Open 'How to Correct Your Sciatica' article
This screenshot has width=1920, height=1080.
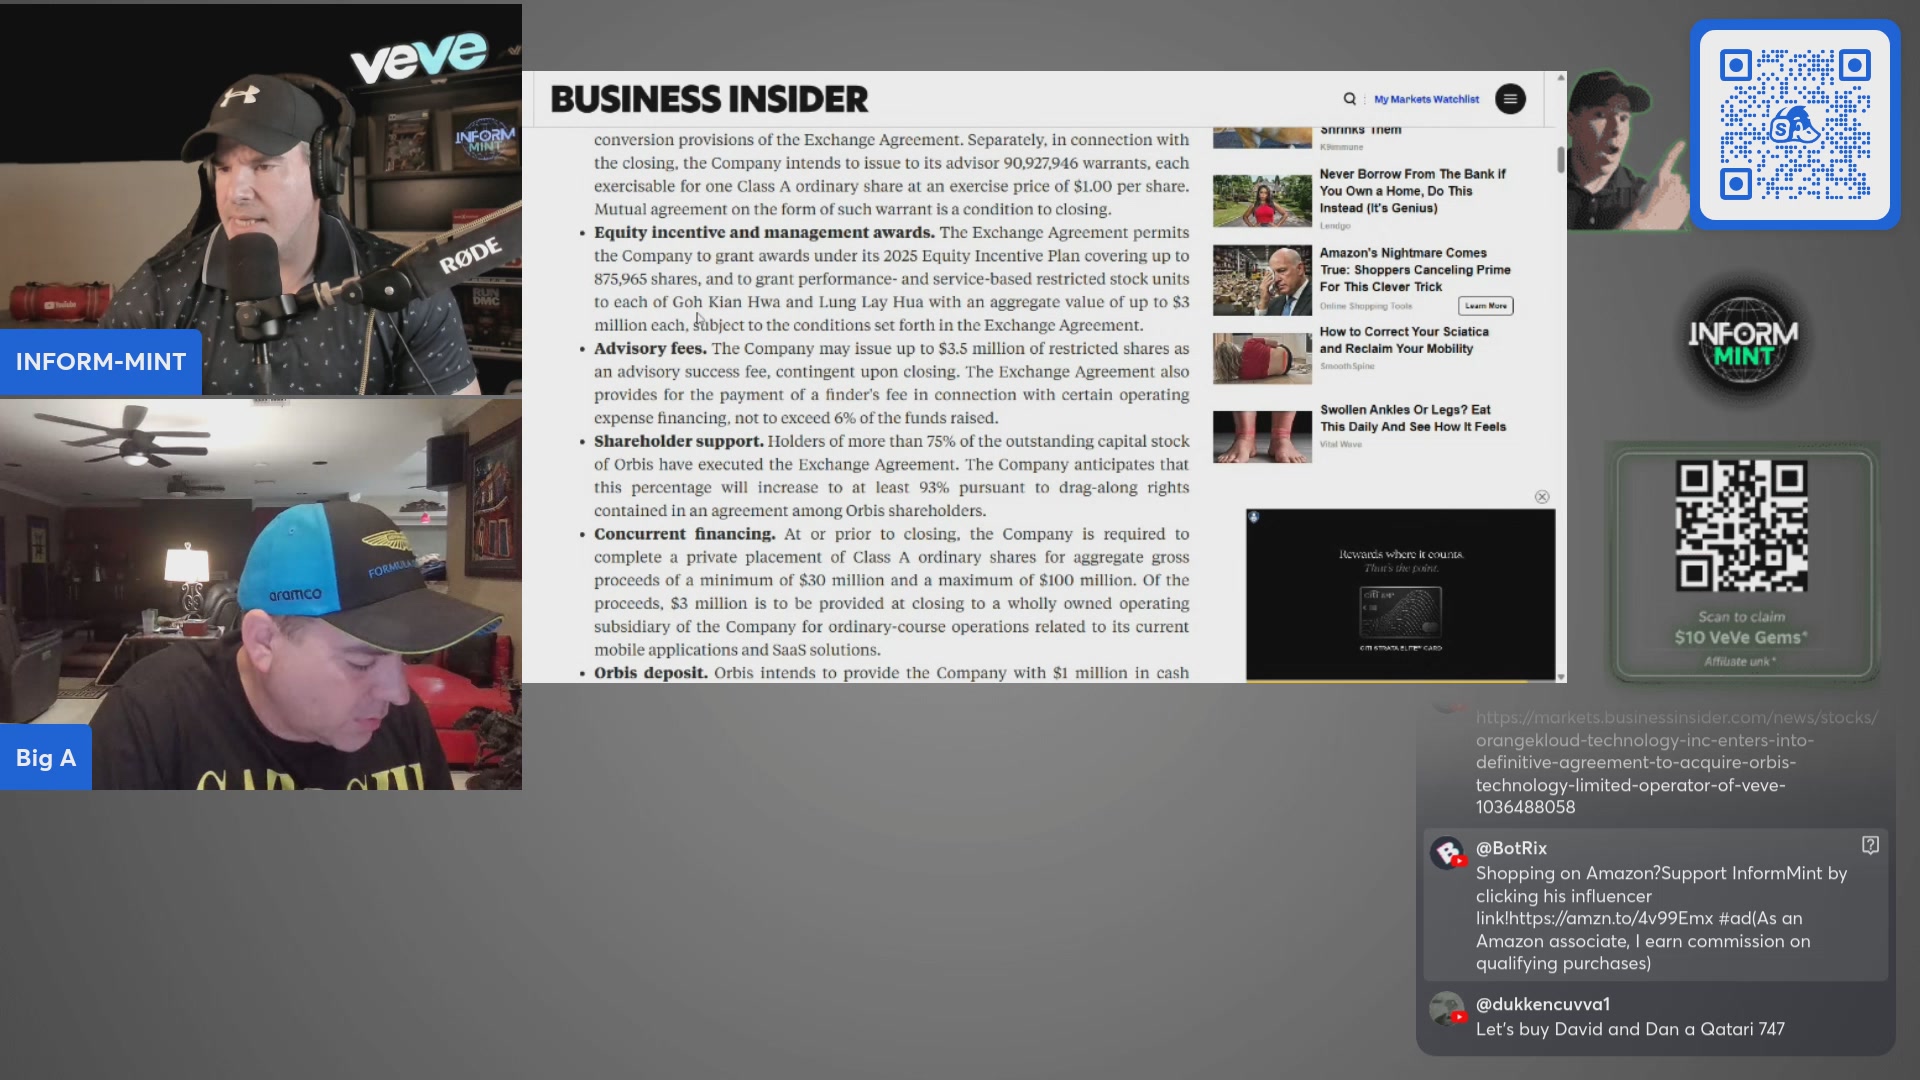(1404, 340)
